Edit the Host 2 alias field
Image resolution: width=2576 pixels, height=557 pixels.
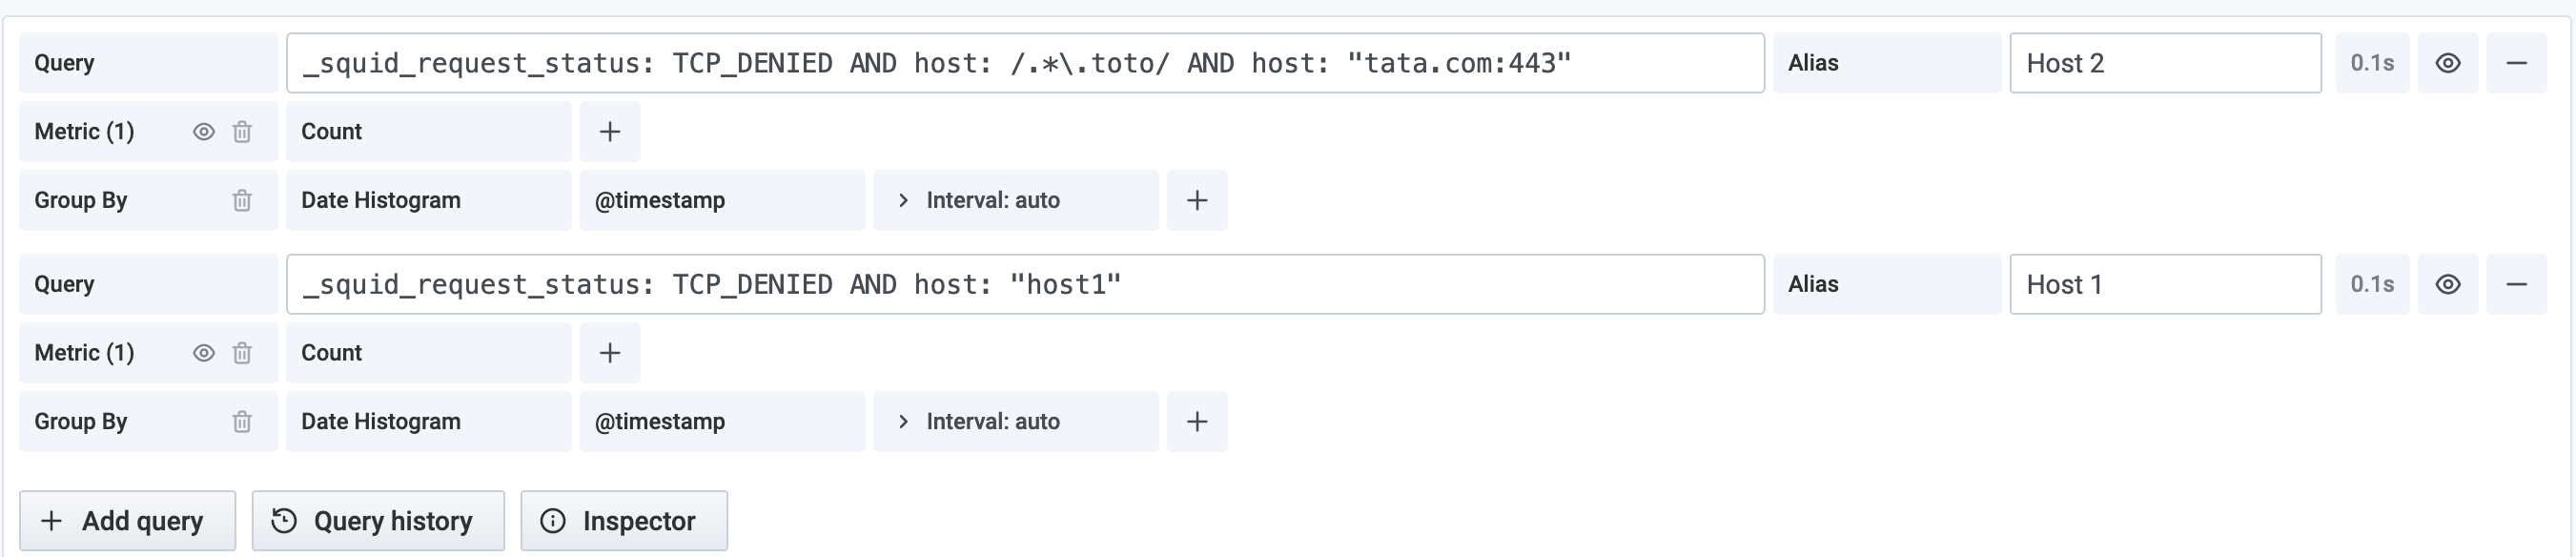click(x=2165, y=62)
